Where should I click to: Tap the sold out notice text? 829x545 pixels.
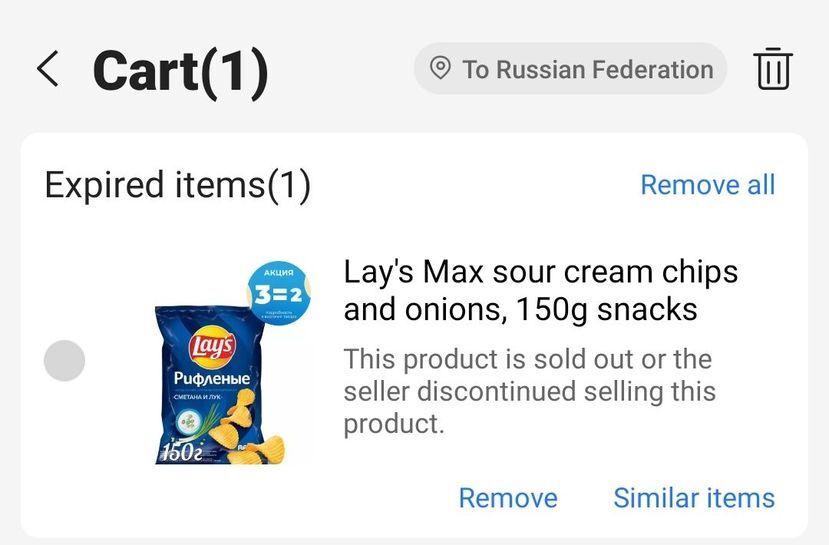pyautogui.click(x=528, y=391)
